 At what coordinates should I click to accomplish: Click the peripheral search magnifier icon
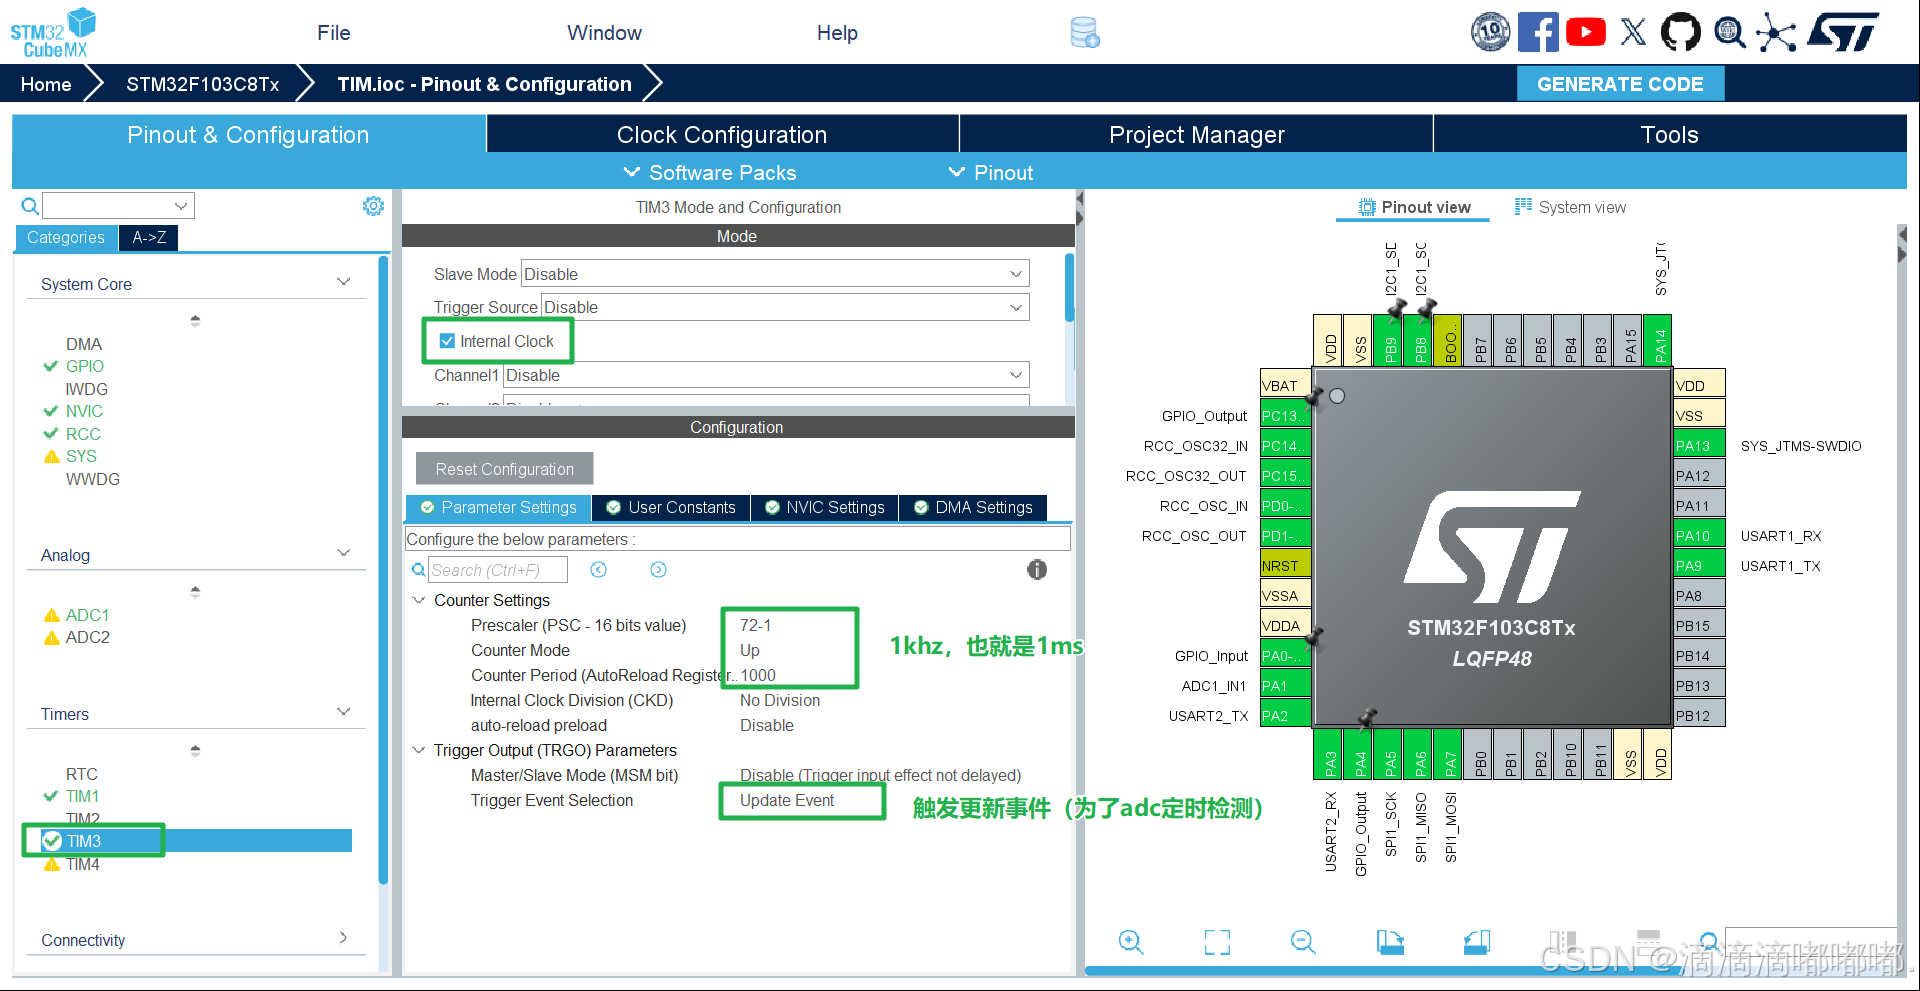click(30, 206)
